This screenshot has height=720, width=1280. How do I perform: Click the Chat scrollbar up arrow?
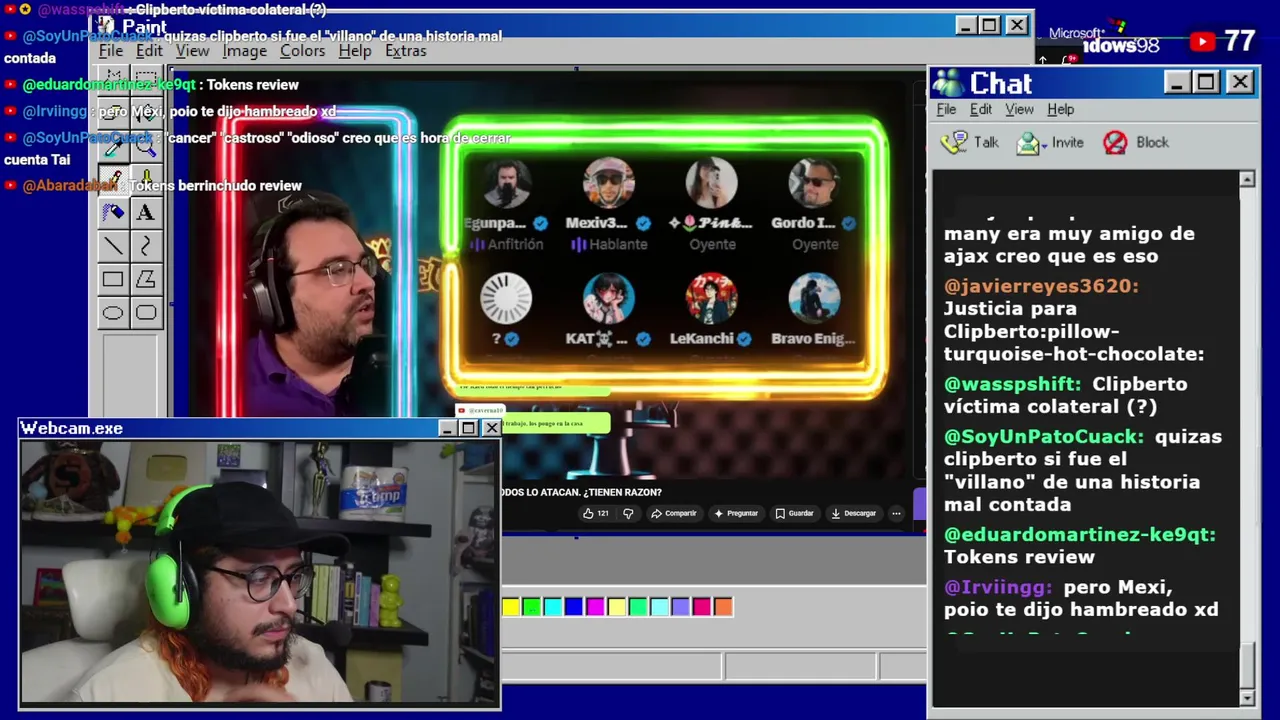[x=1247, y=179]
